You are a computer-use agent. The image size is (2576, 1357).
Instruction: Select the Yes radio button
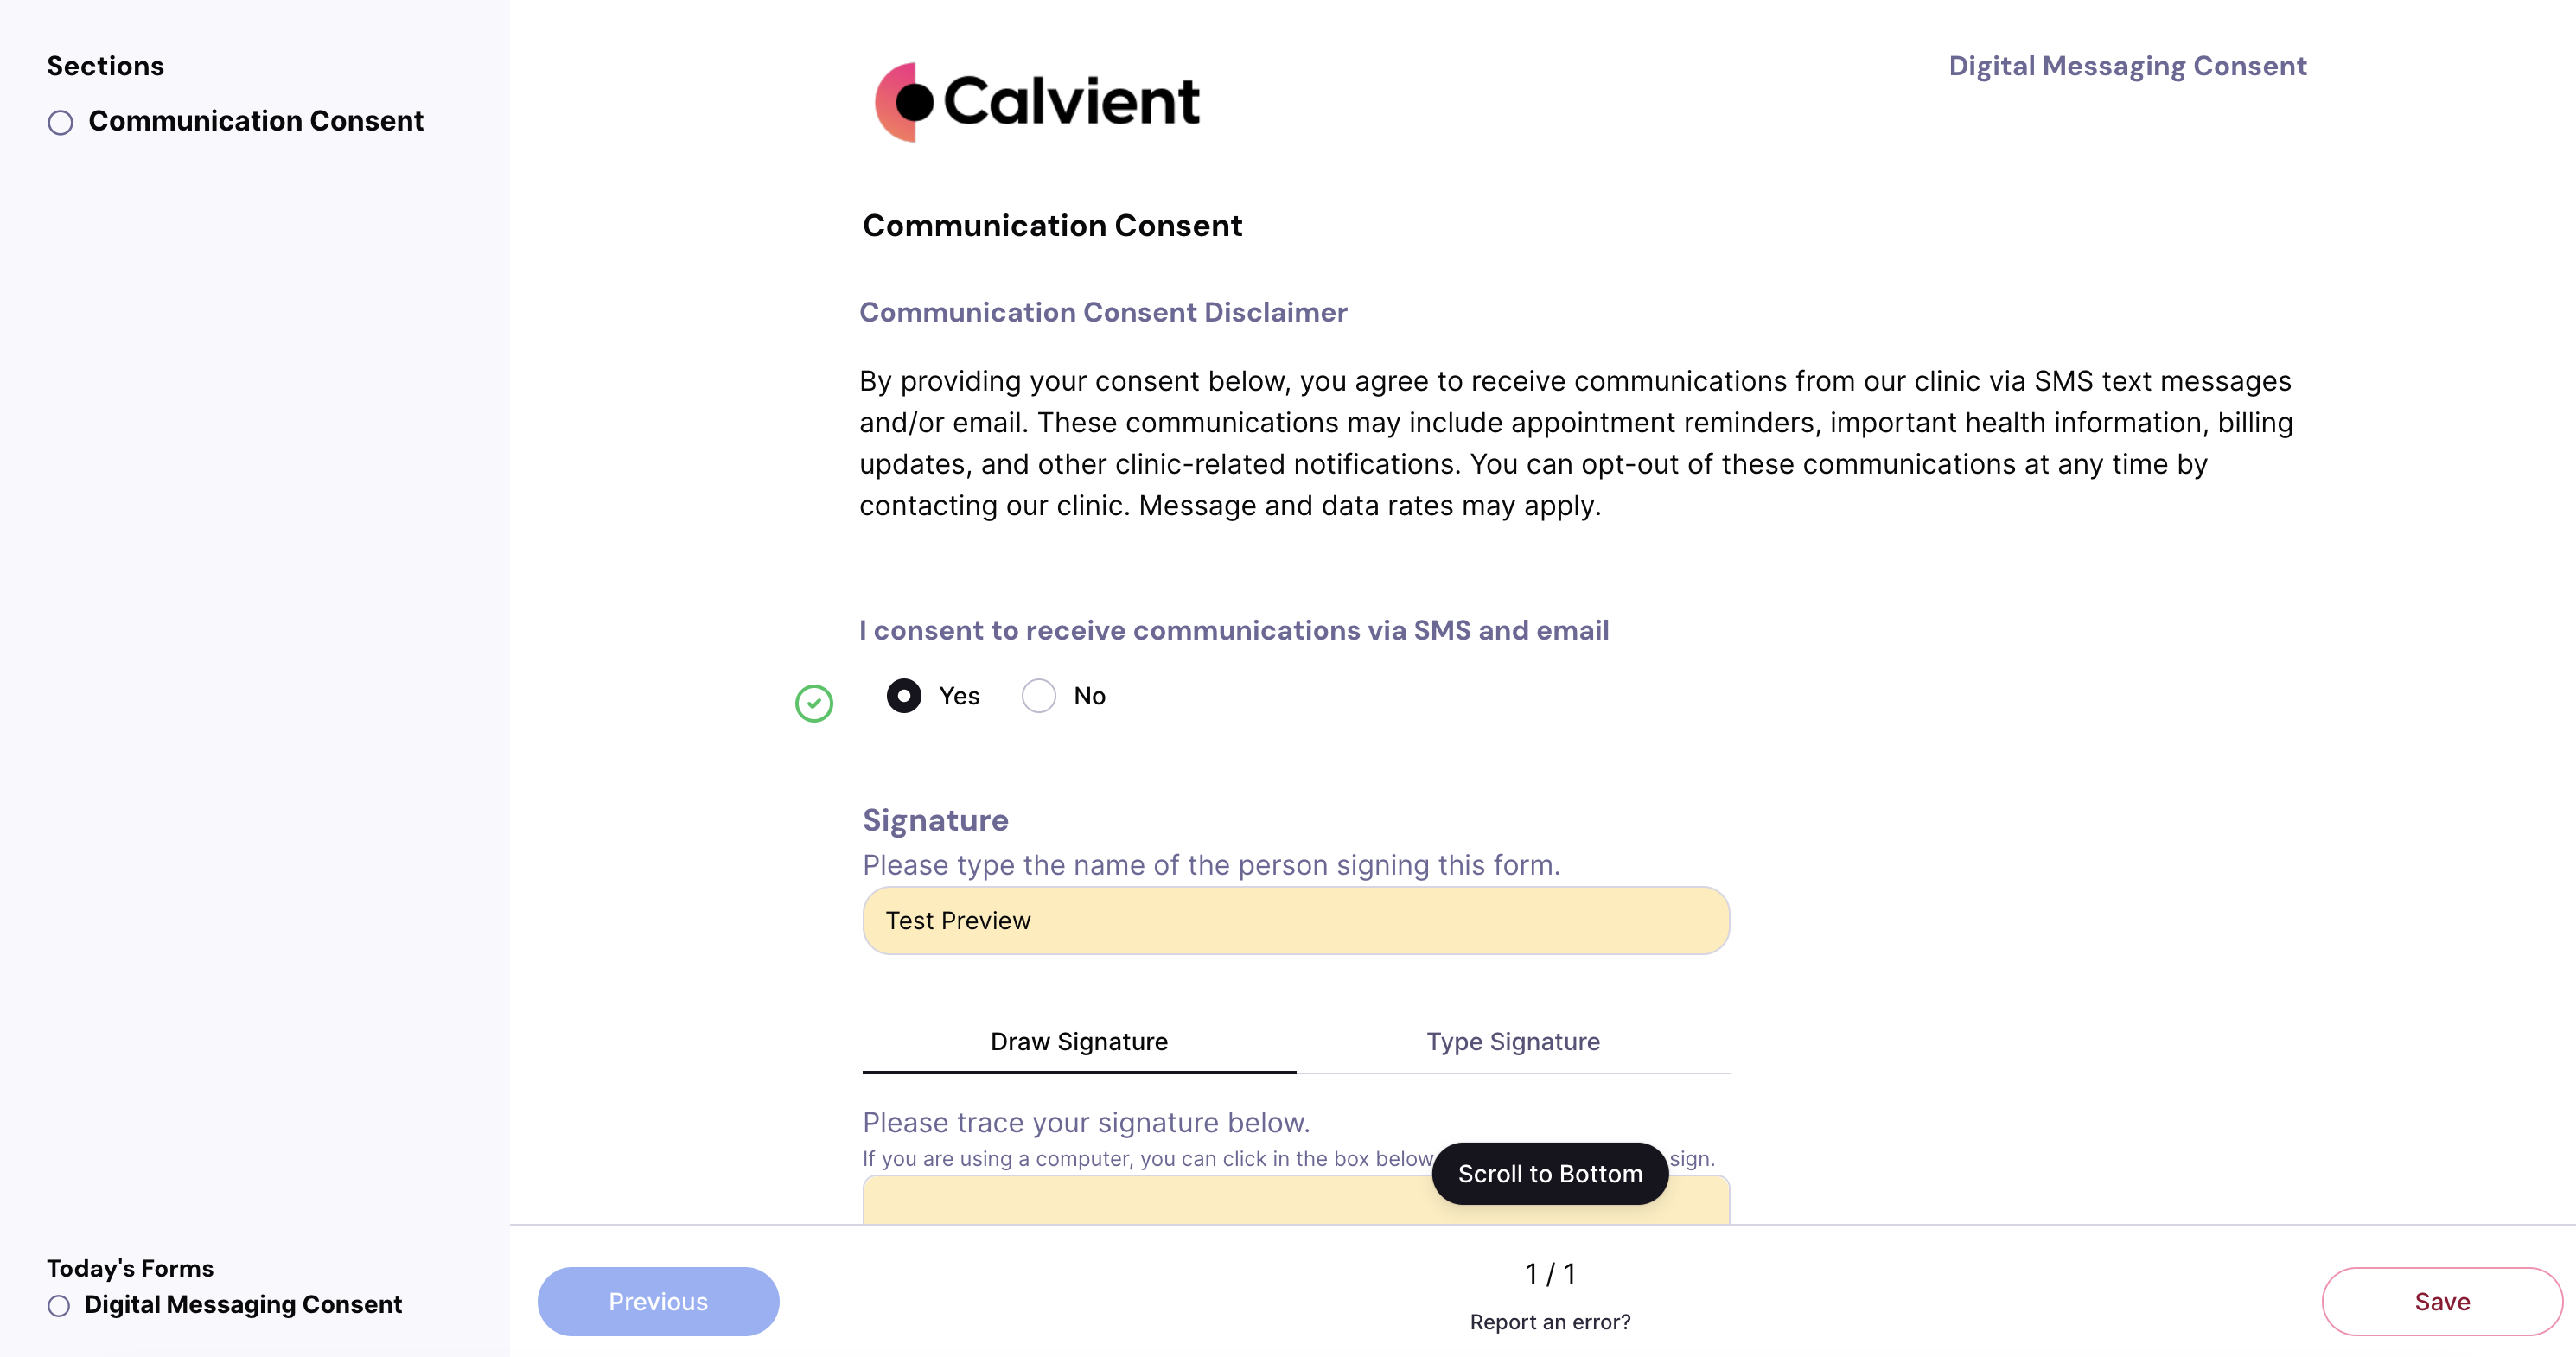pyautogui.click(x=904, y=696)
